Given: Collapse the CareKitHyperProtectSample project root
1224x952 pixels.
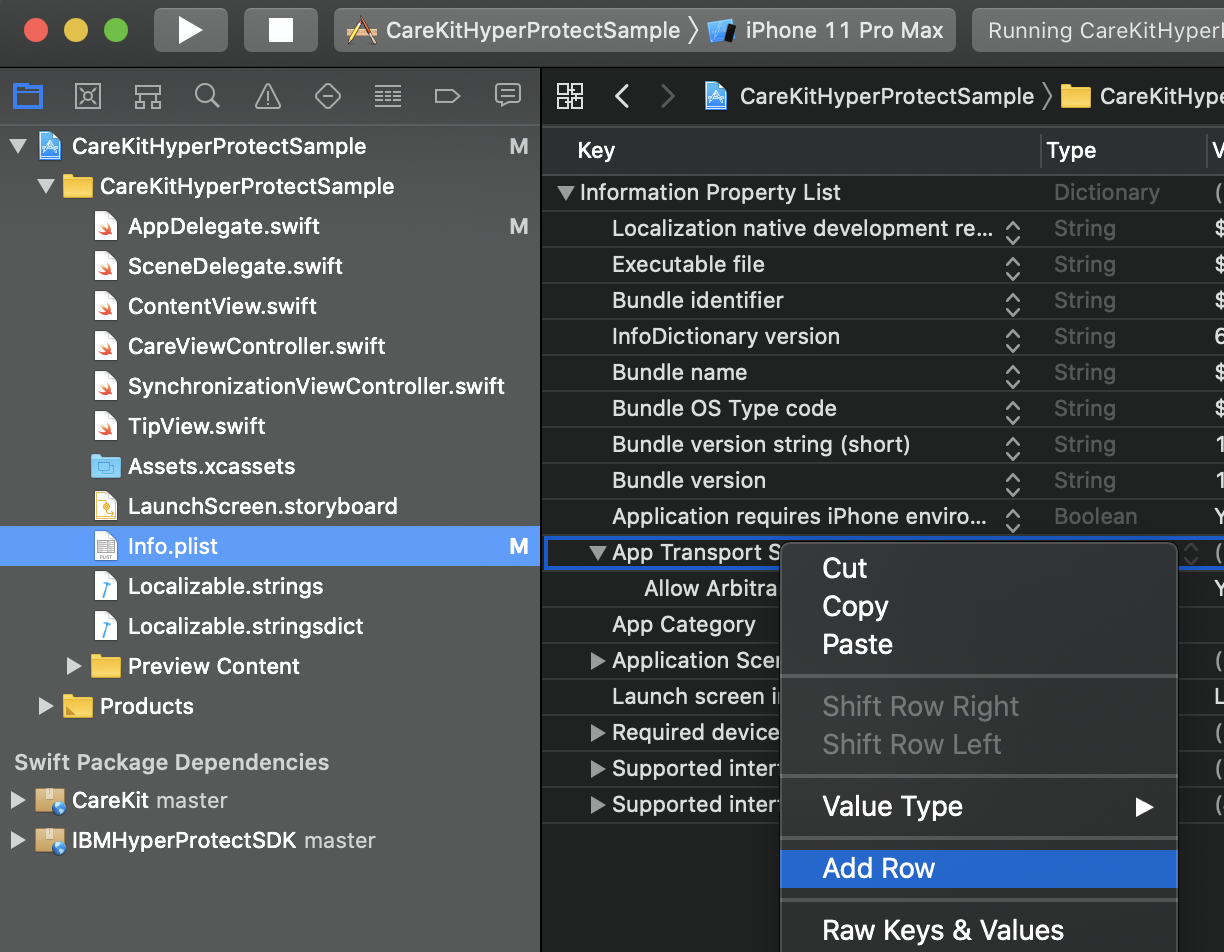Looking at the screenshot, I should click(x=18, y=146).
